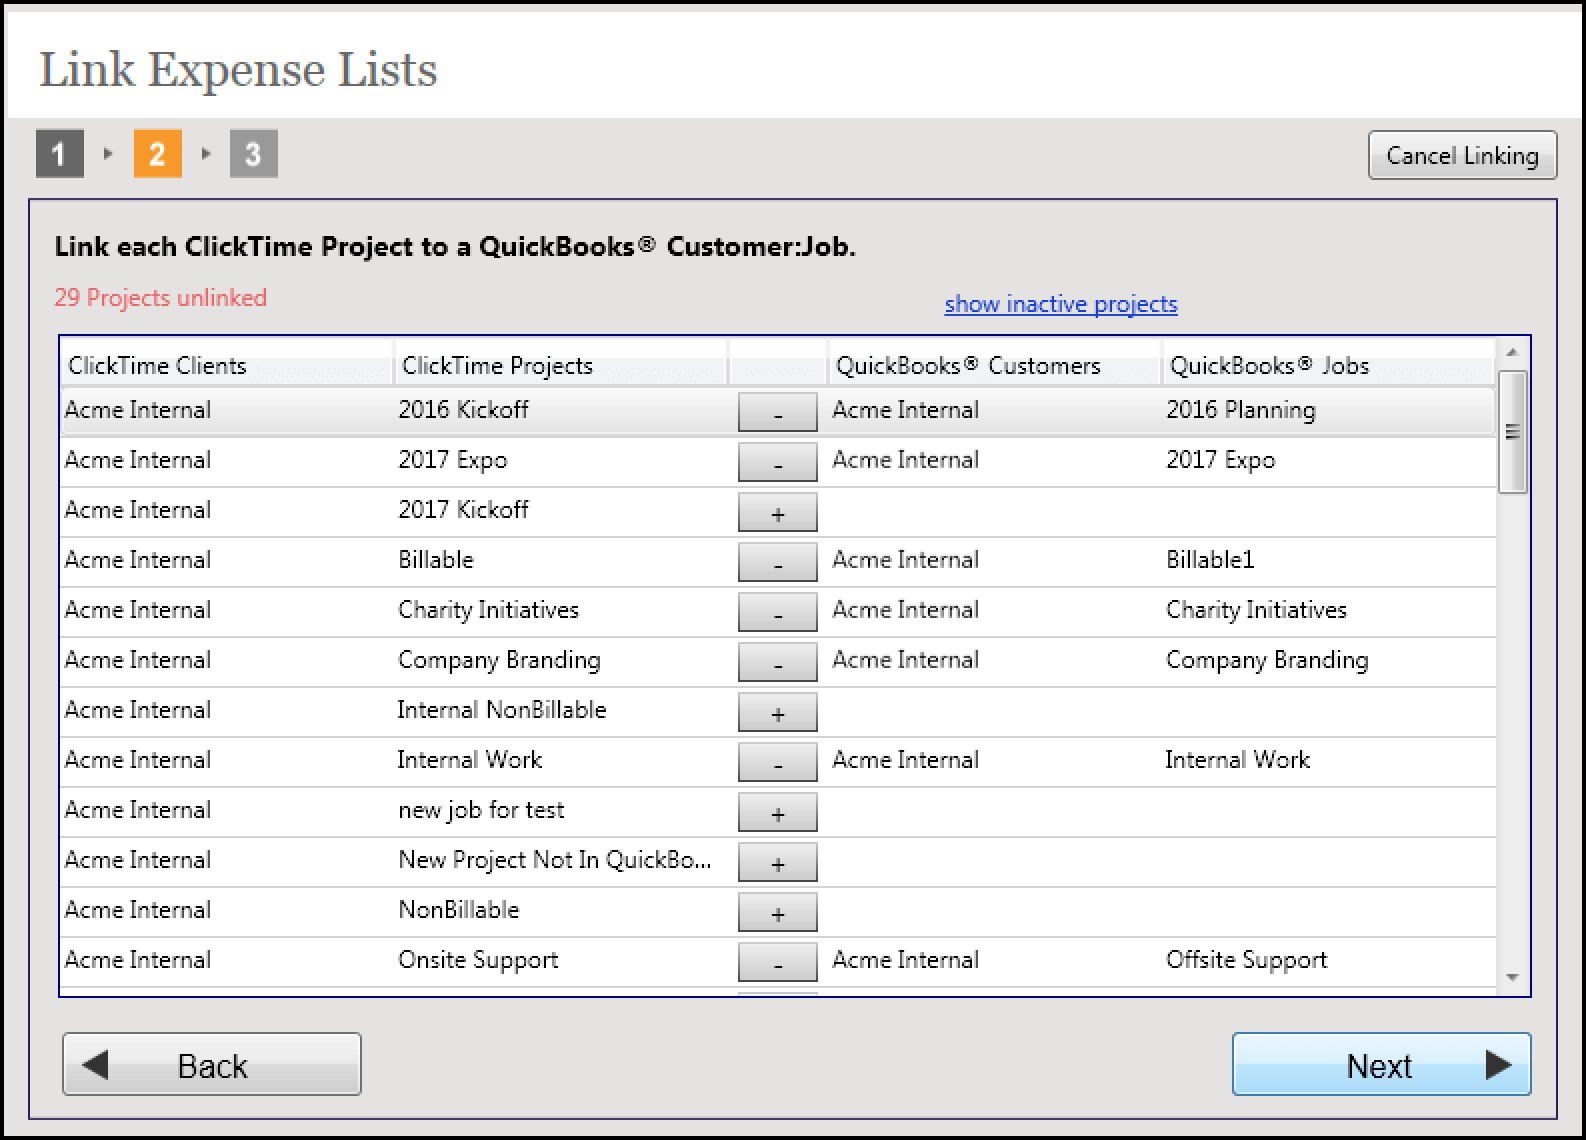Click plus for Internal NonBillable project

click(777, 712)
